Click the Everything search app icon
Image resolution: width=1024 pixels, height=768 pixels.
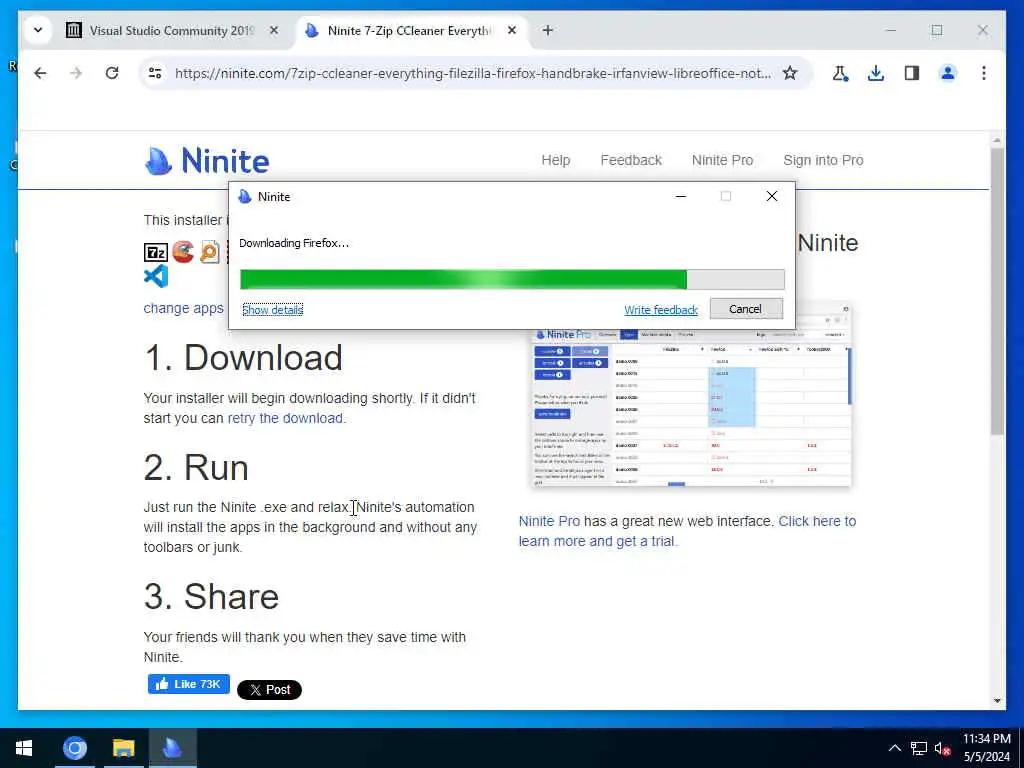[210, 252]
